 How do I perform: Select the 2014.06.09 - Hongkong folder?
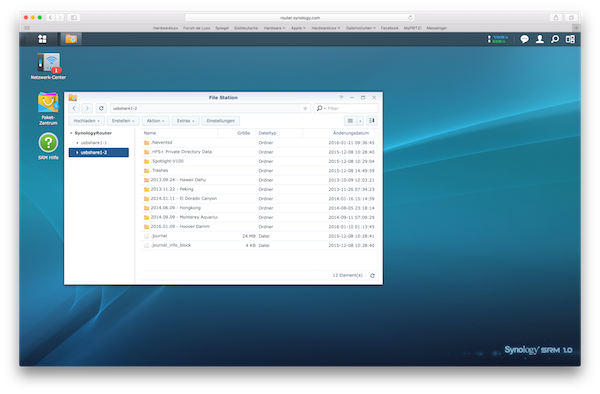pyautogui.click(x=258, y=208)
